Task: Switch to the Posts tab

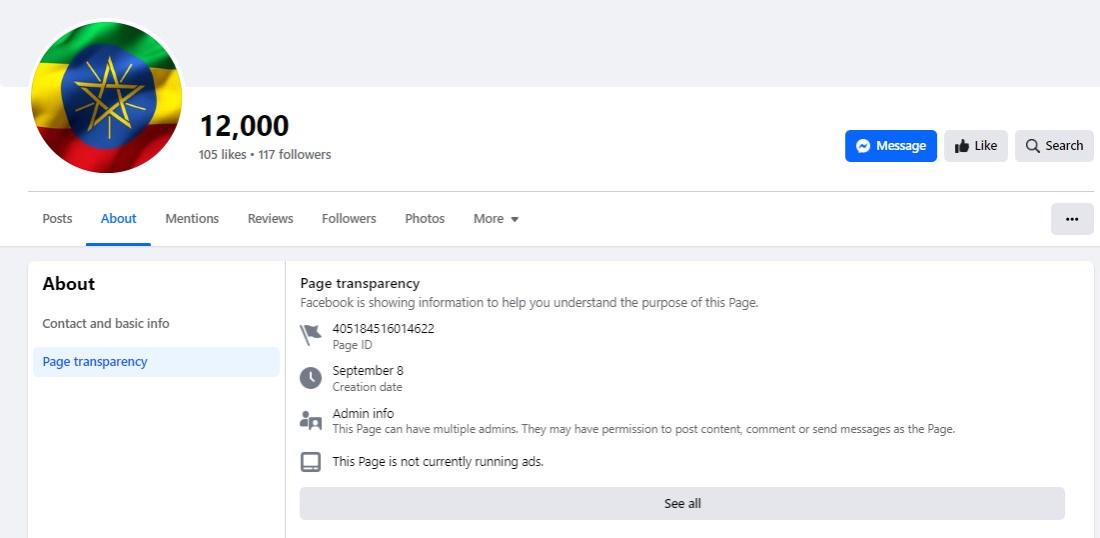Action: point(57,219)
